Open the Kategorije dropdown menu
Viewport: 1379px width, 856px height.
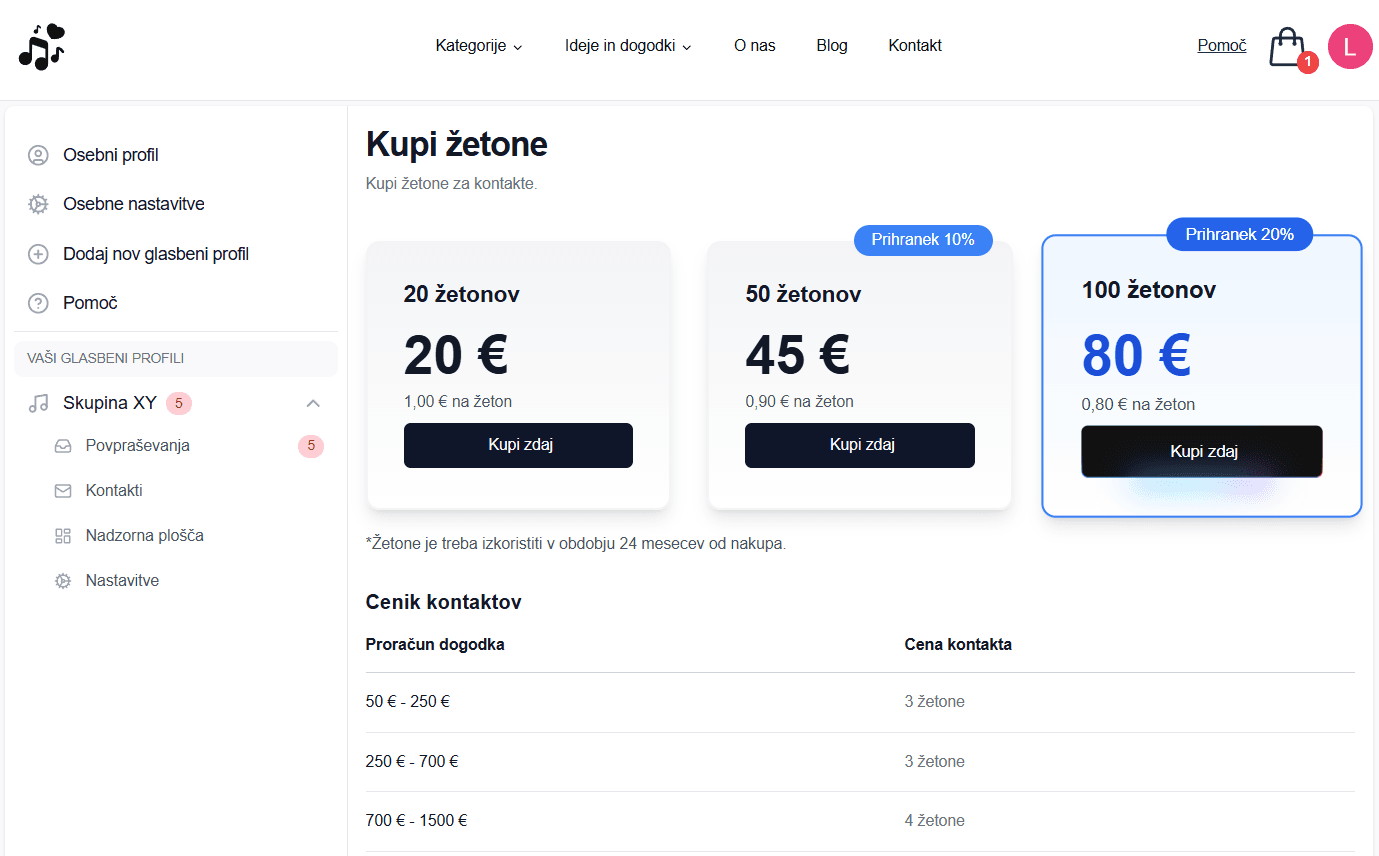(x=479, y=46)
